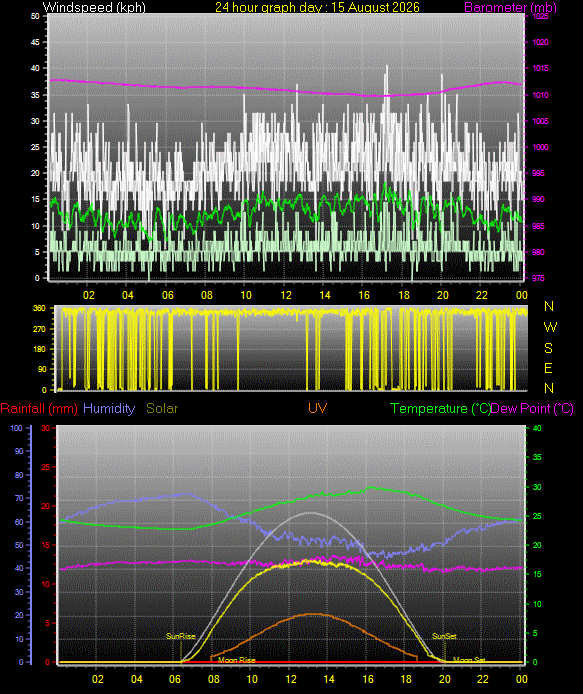Select "70" on the blue humidity axis
The height and width of the screenshot is (694, 583).
tap(19, 498)
